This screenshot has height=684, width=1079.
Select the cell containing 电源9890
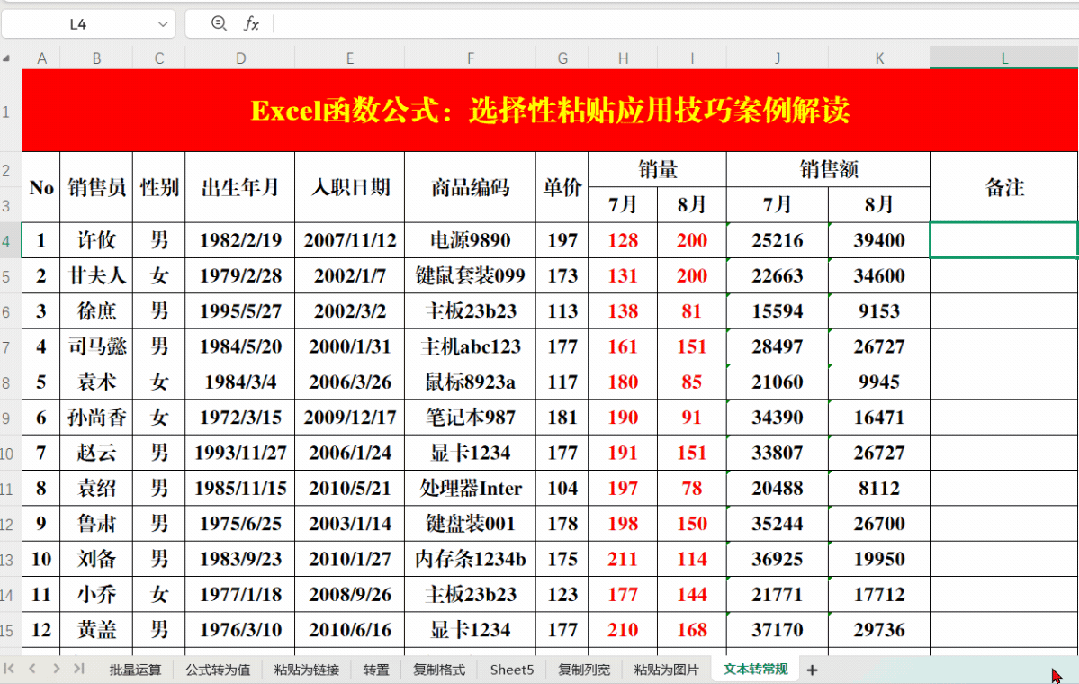pyautogui.click(x=469, y=240)
